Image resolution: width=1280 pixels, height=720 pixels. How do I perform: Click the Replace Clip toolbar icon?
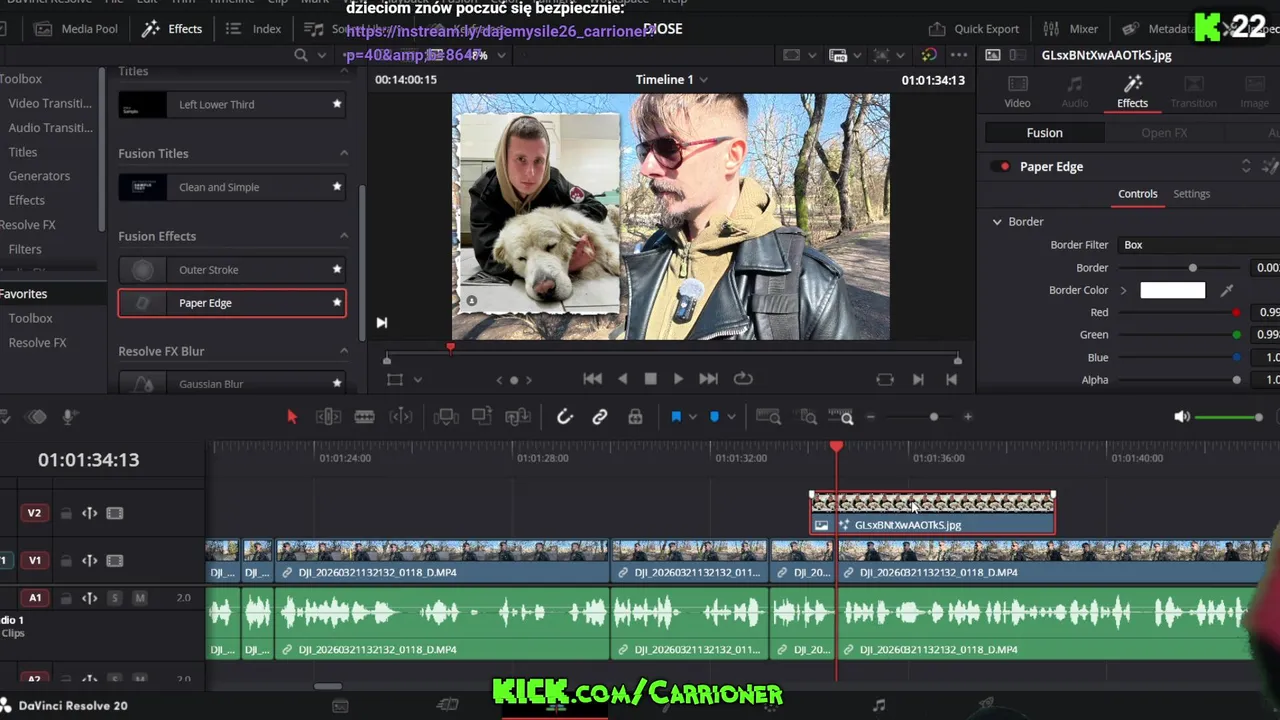click(517, 417)
